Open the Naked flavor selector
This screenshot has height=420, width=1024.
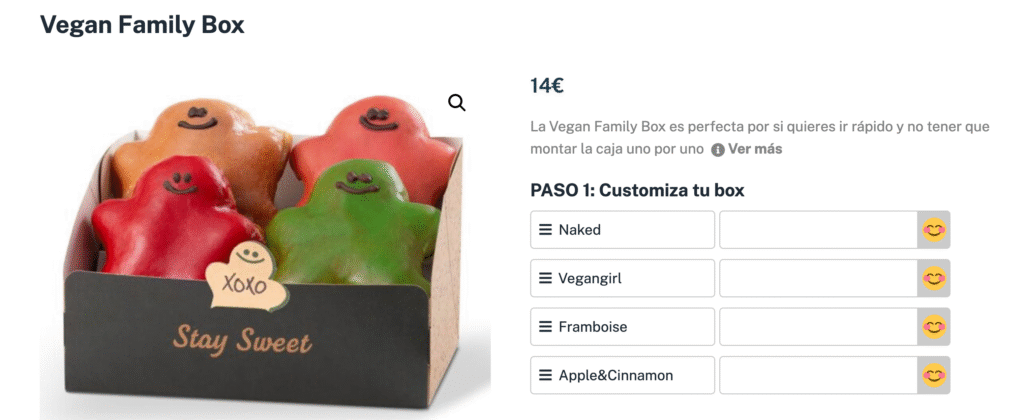[x=622, y=230]
